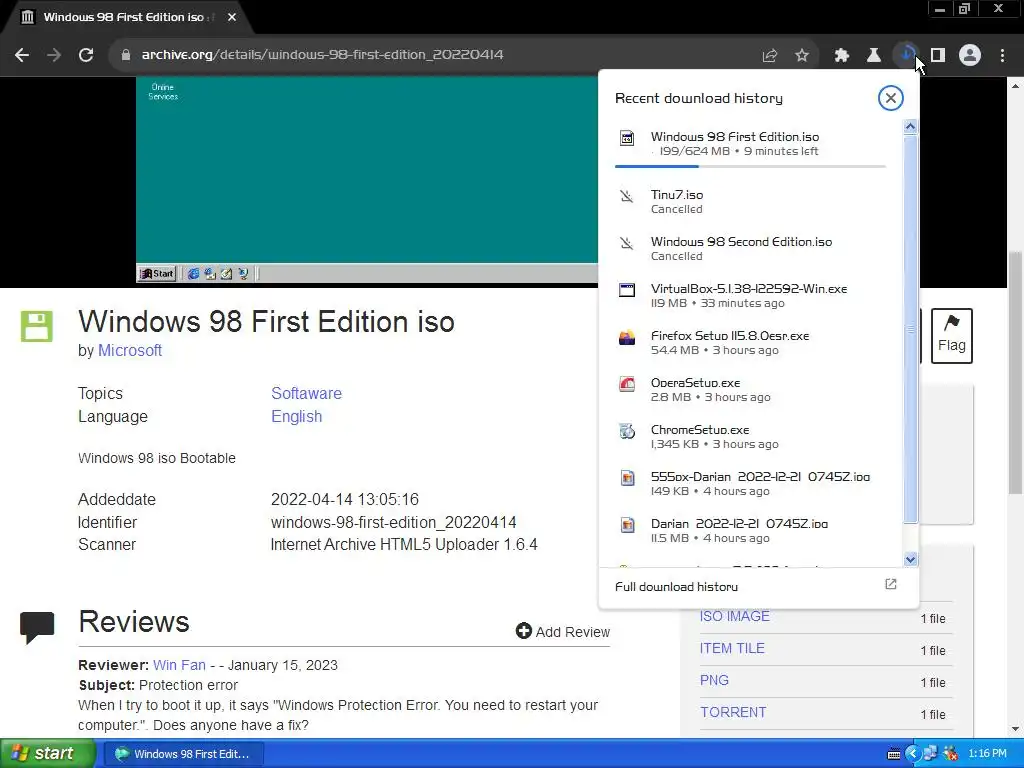Click the Flag button
The width and height of the screenshot is (1024, 768).
952,336
